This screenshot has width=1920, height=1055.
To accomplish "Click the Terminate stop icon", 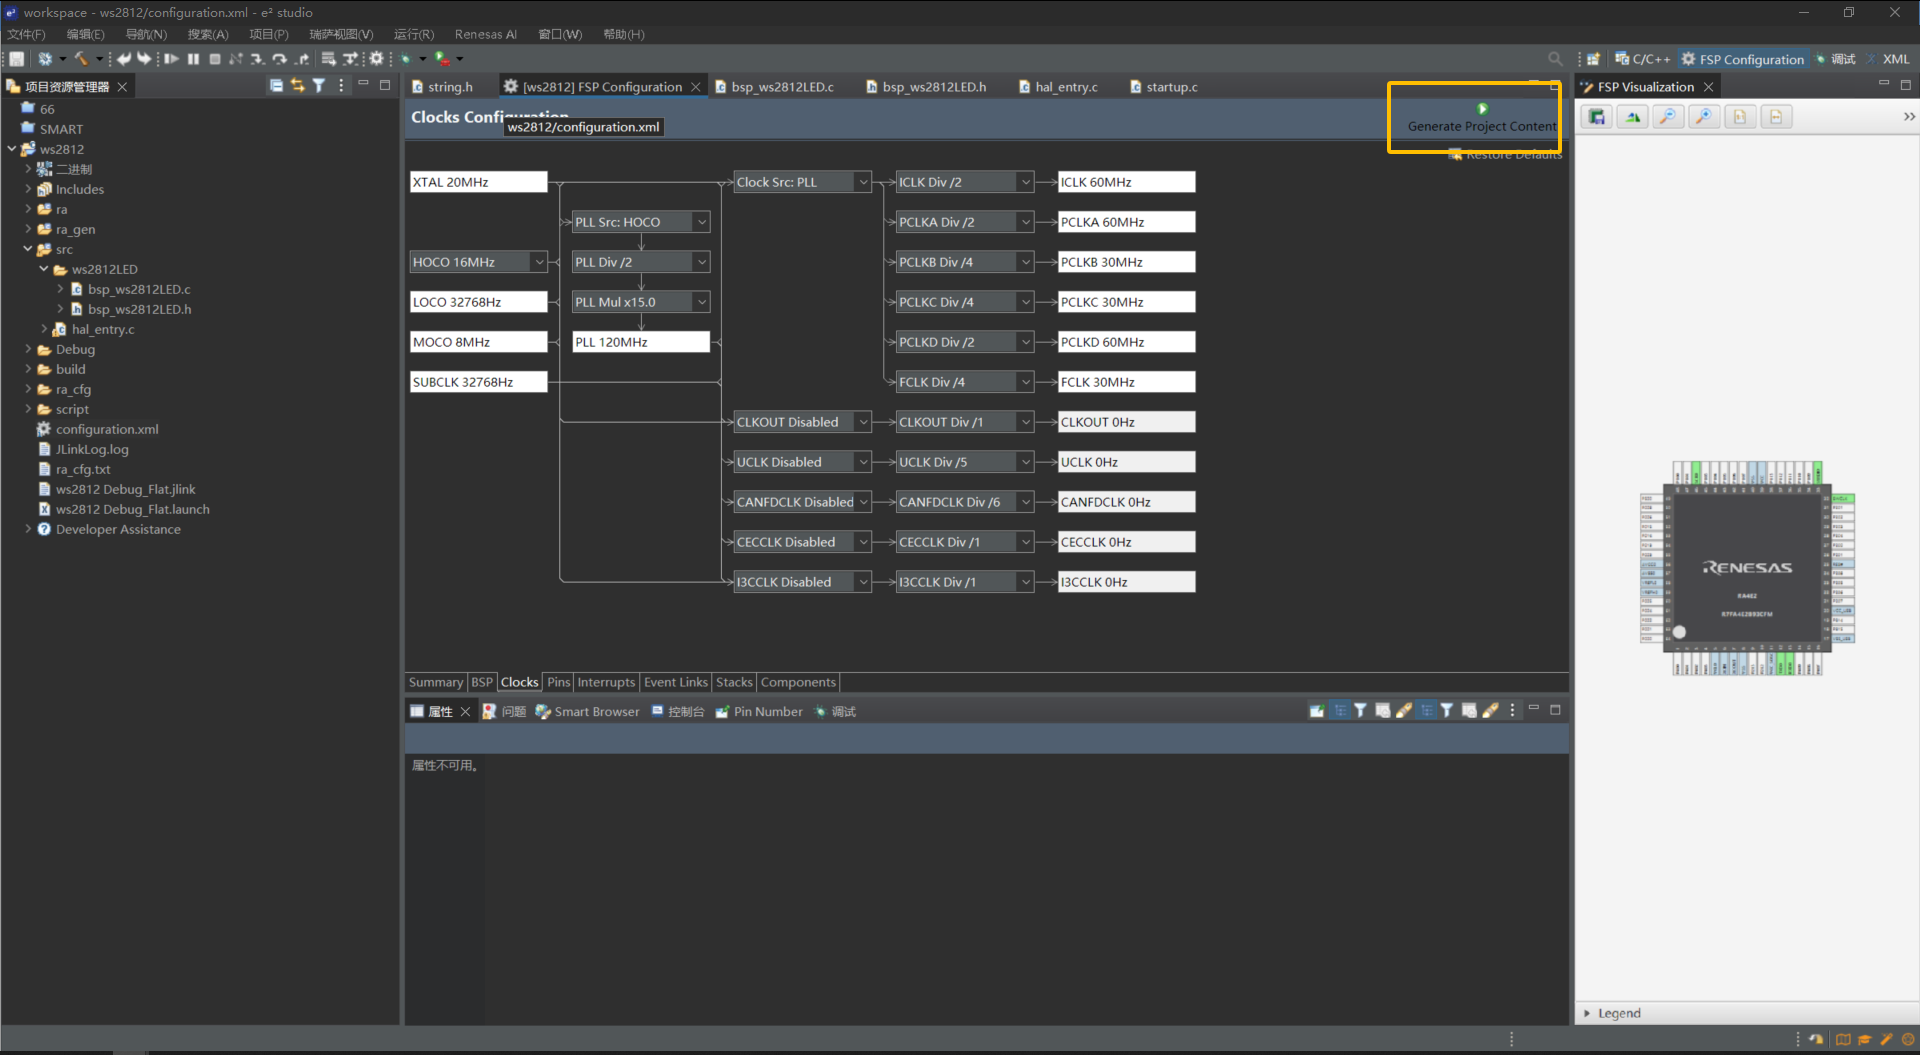I will click(215, 59).
